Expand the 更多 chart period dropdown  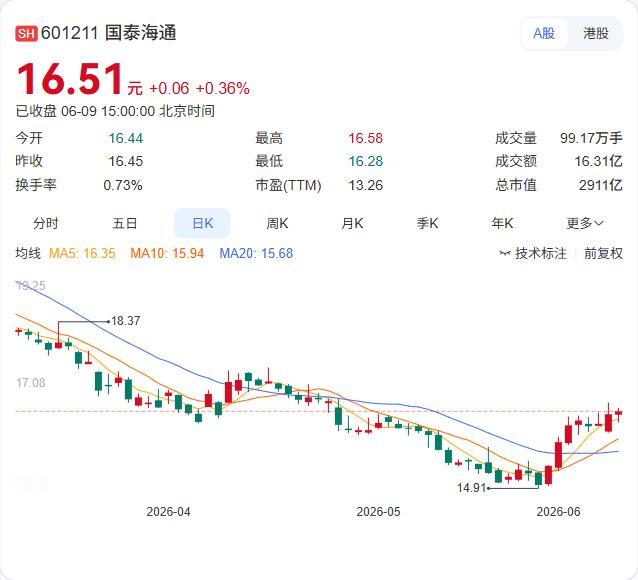[x=585, y=223]
